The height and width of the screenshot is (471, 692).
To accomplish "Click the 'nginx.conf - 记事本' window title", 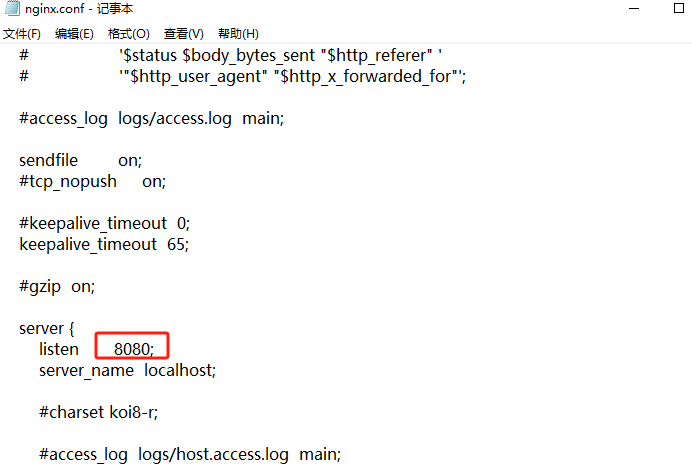I will pos(79,9).
